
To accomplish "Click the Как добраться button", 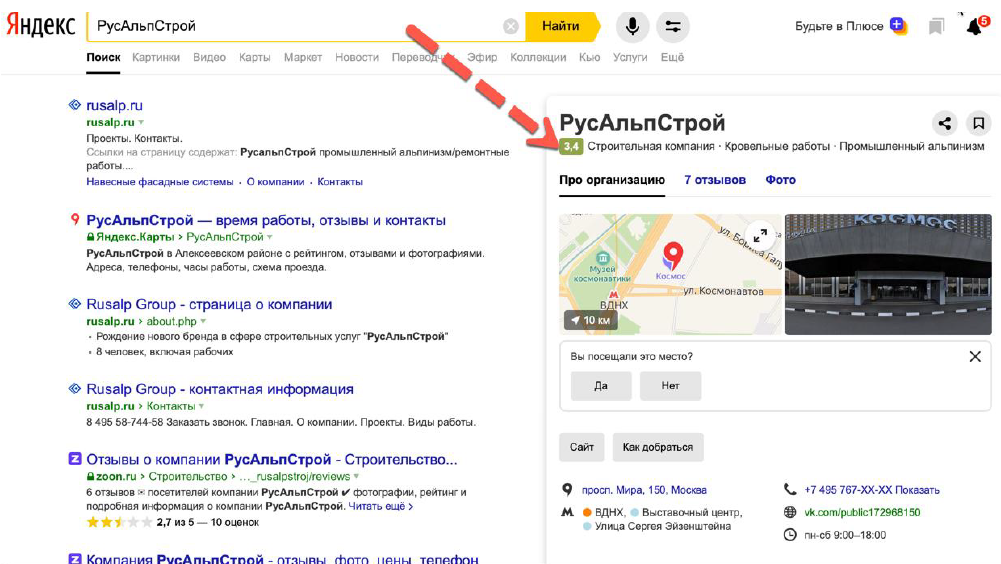I will pos(658,447).
